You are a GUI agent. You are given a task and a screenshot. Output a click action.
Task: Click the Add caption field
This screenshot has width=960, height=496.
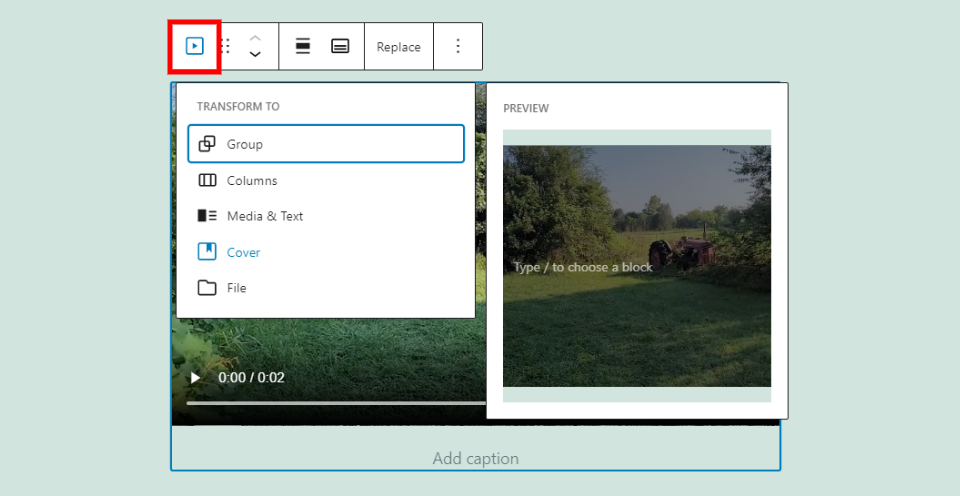coord(475,459)
